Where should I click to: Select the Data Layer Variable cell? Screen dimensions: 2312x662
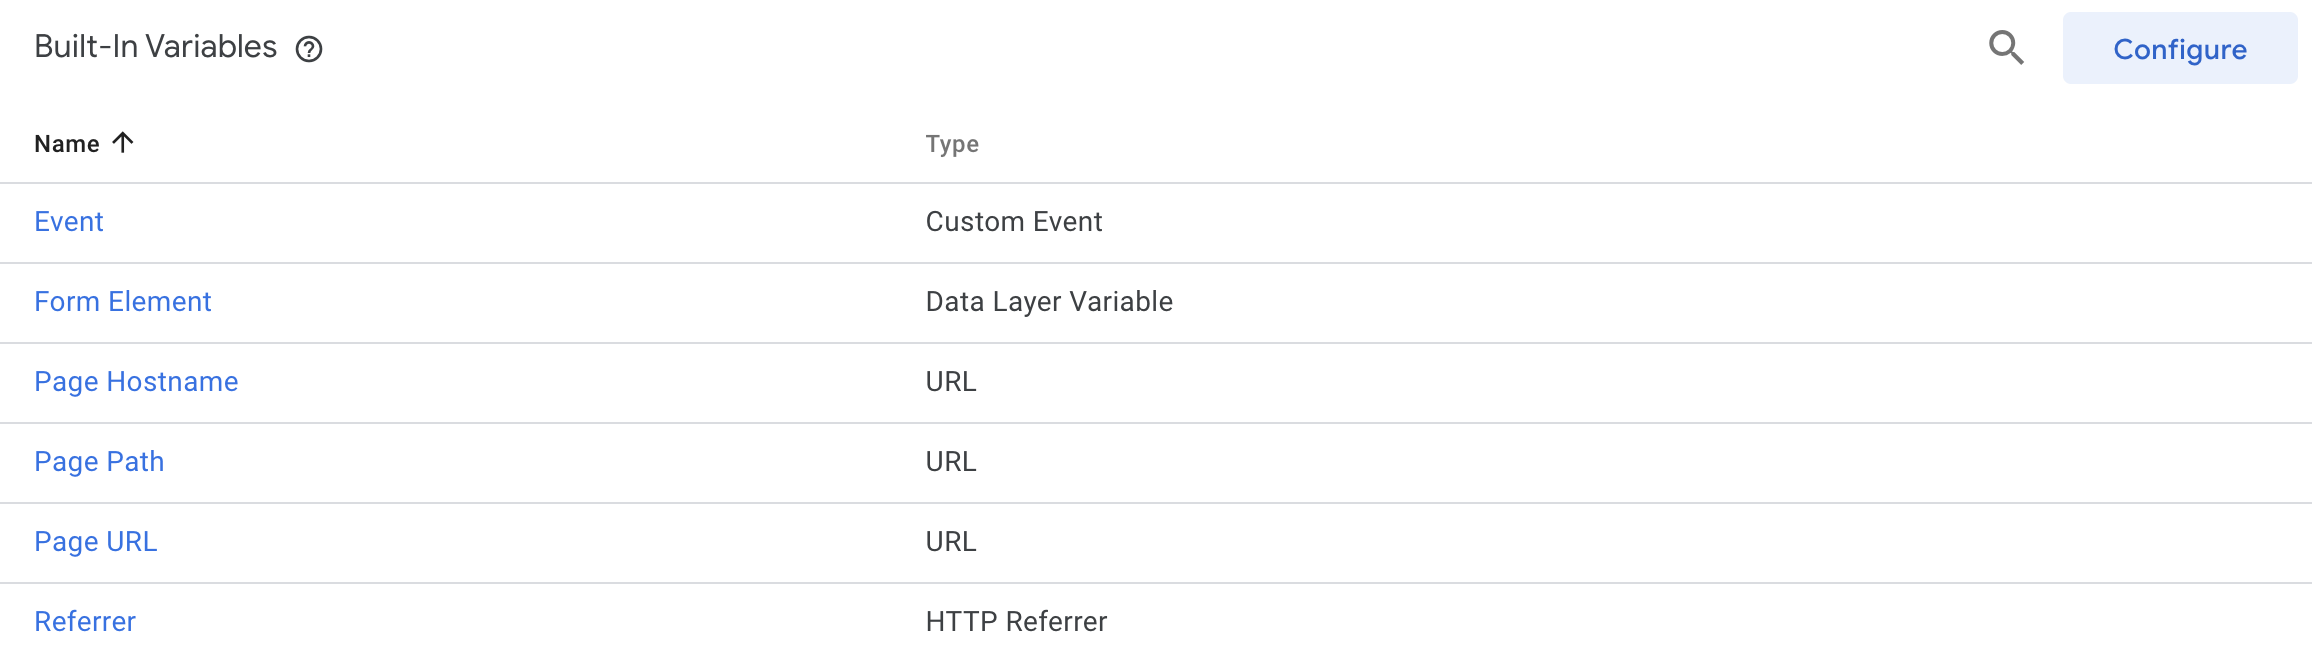click(x=1049, y=302)
